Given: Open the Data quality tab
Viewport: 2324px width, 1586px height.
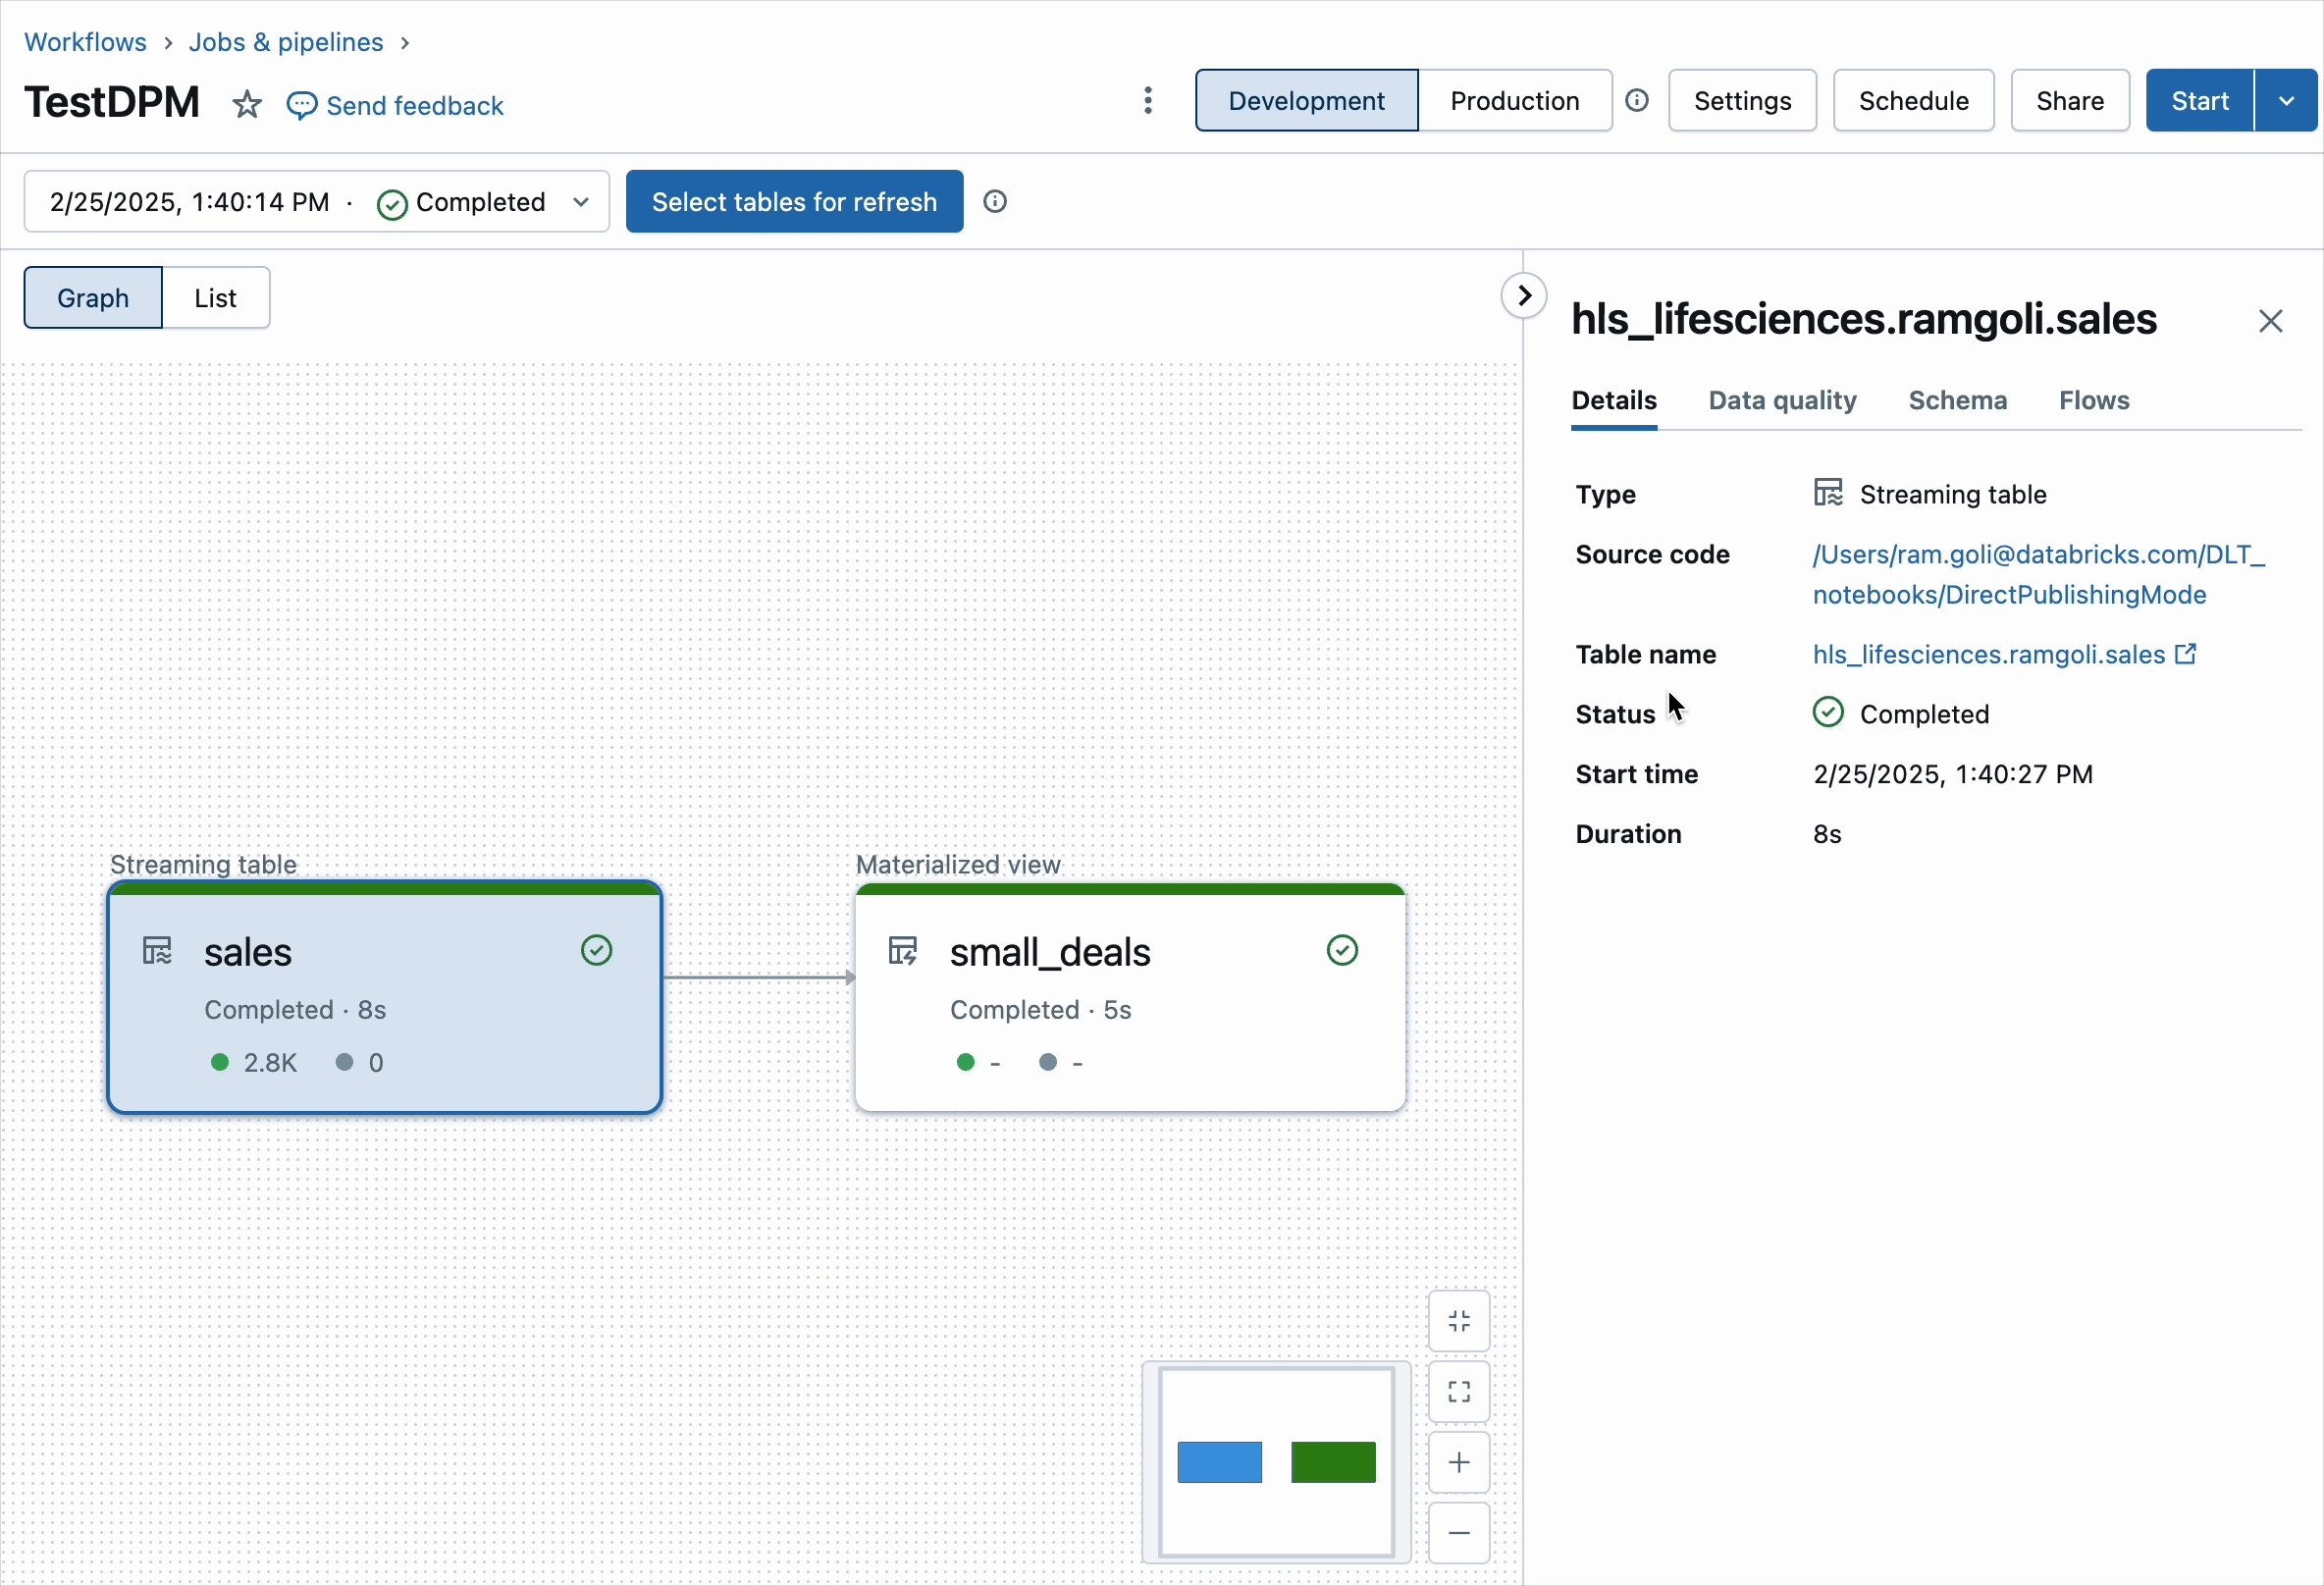Looking at the screenshot, I should (x=1782, y=400).
